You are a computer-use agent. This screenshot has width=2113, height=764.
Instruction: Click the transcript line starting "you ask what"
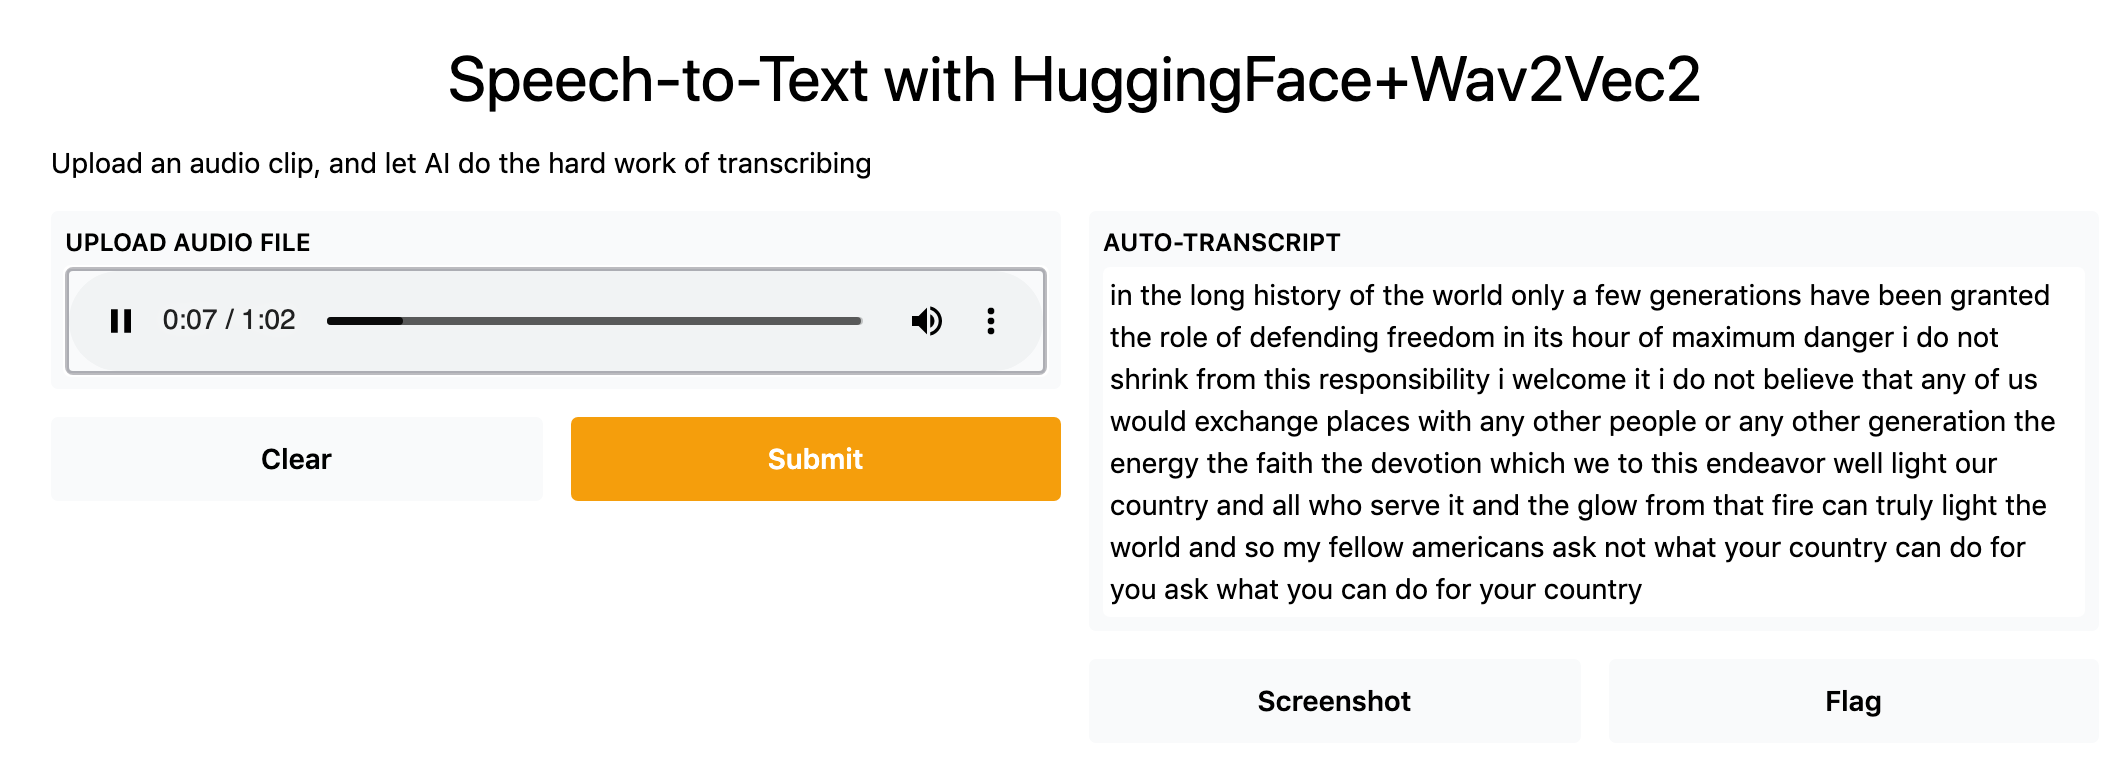1375,590
